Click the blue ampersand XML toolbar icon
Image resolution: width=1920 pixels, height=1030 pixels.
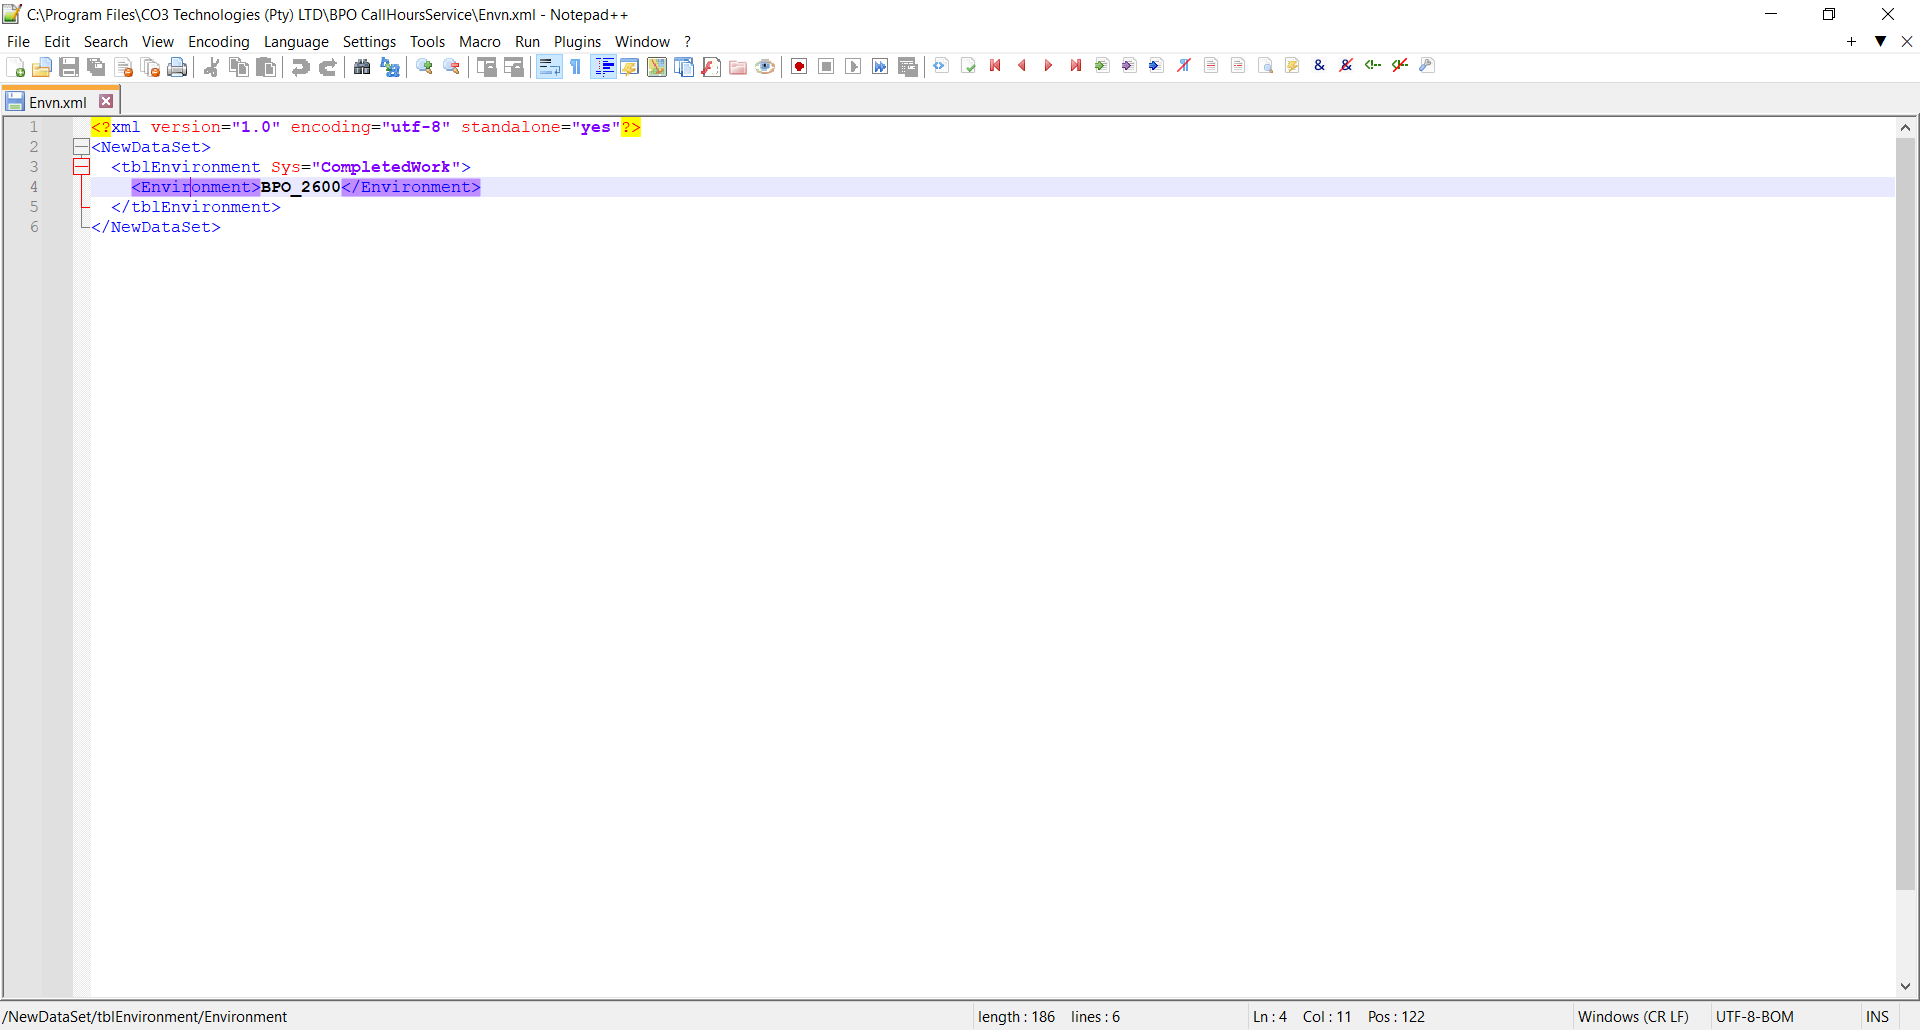(x=1319, y=66)
